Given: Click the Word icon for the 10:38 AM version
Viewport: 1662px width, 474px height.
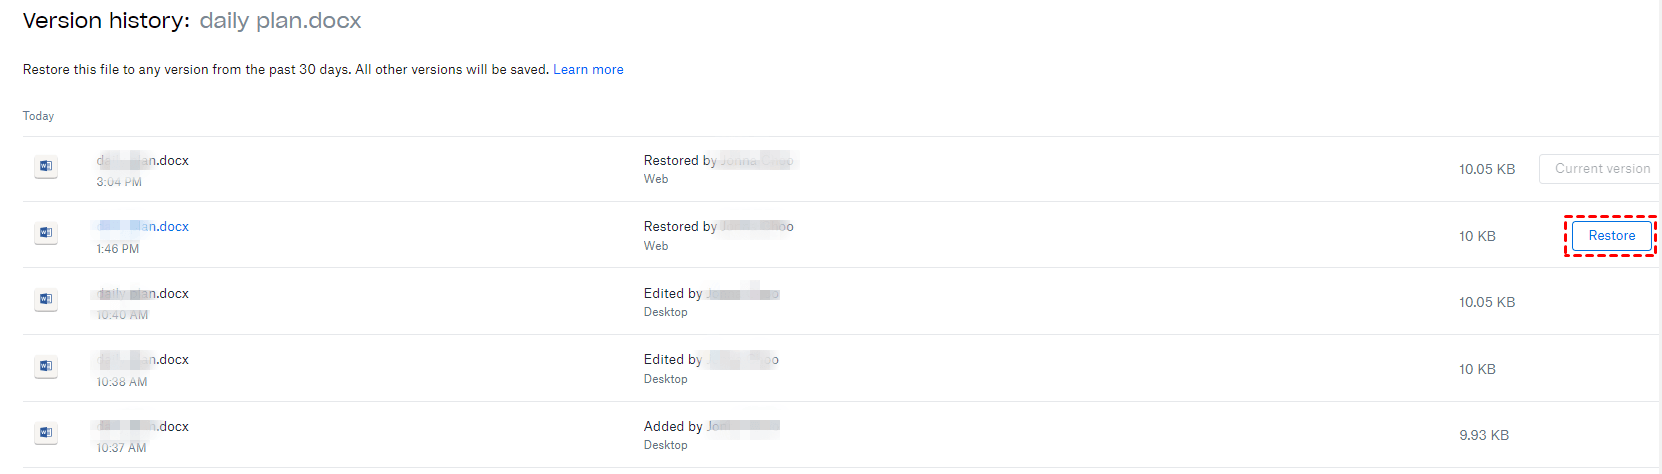Looking at the screenshot, I should coord(45,366).
